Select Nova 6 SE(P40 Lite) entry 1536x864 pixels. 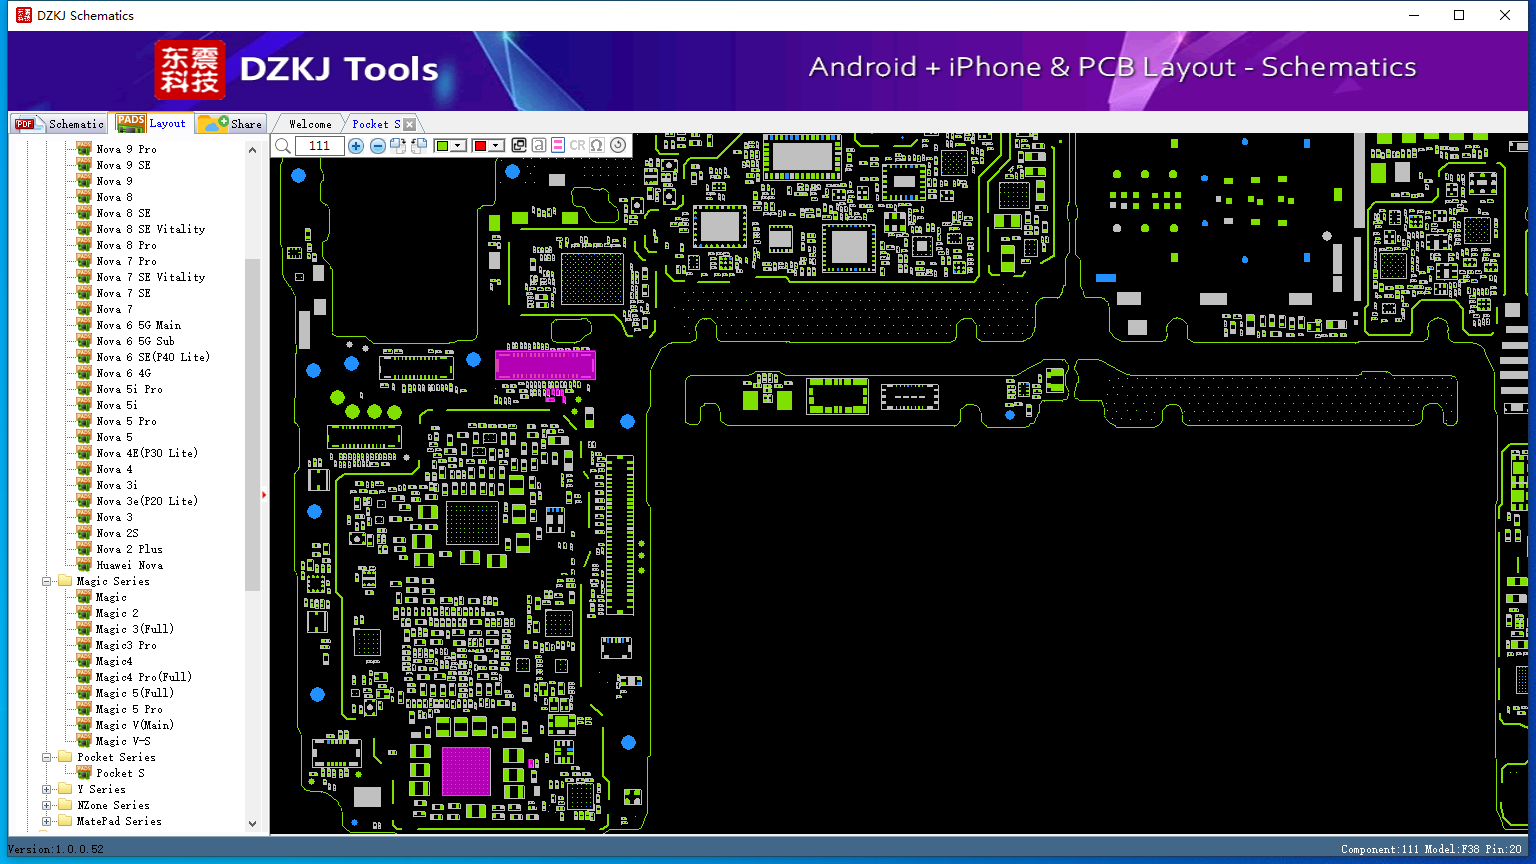click(152, 357)
